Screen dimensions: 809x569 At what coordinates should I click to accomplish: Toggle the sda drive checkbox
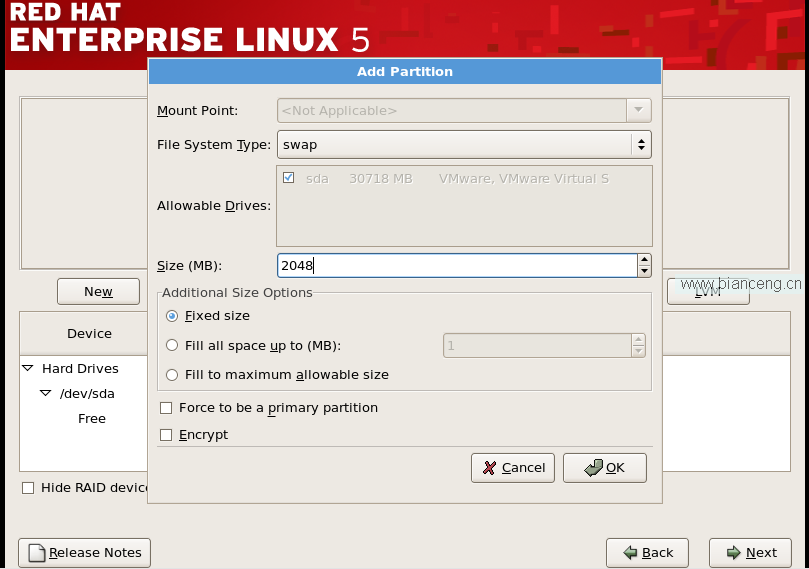(288, 178)
